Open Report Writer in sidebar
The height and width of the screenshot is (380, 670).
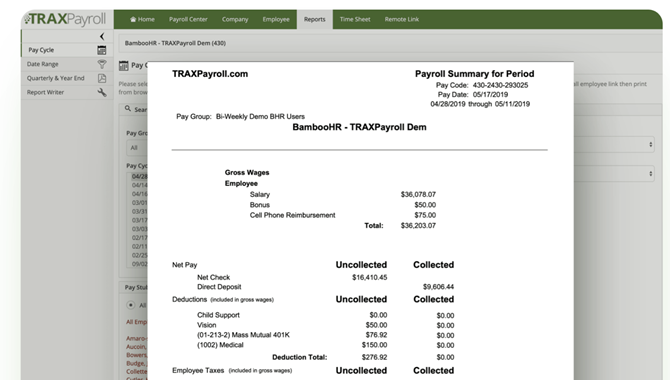pyautogui.click(x=45, y=92)
